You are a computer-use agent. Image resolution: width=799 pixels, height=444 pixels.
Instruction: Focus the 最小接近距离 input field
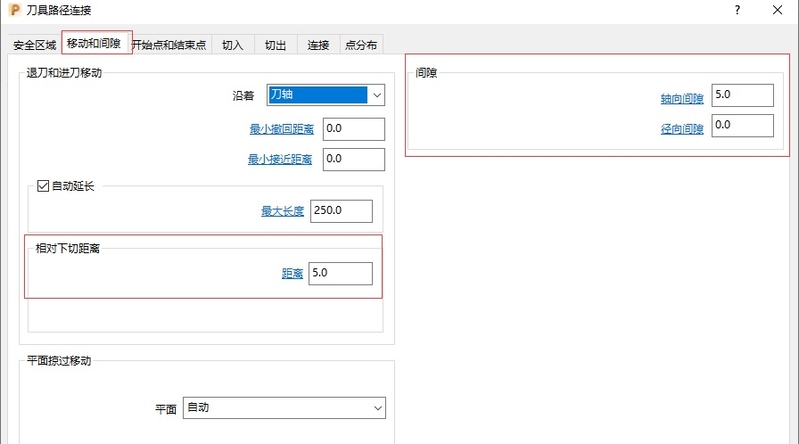[x=354, y=159]
